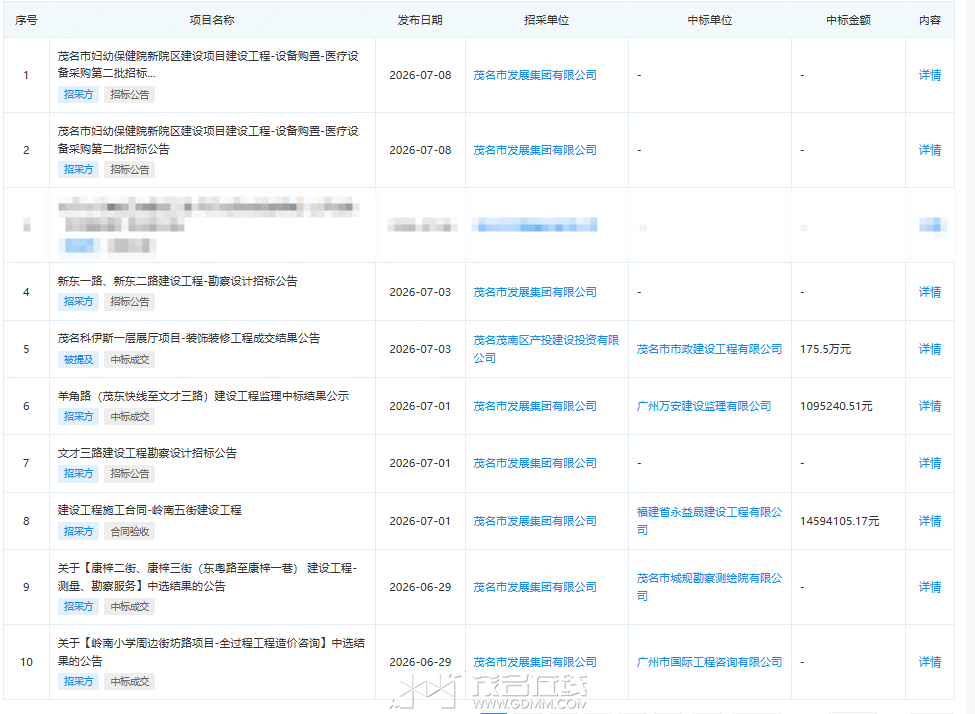Open winner 广州市国际工程咨询有限公司
975x714 pixels.
pos(709,662)
